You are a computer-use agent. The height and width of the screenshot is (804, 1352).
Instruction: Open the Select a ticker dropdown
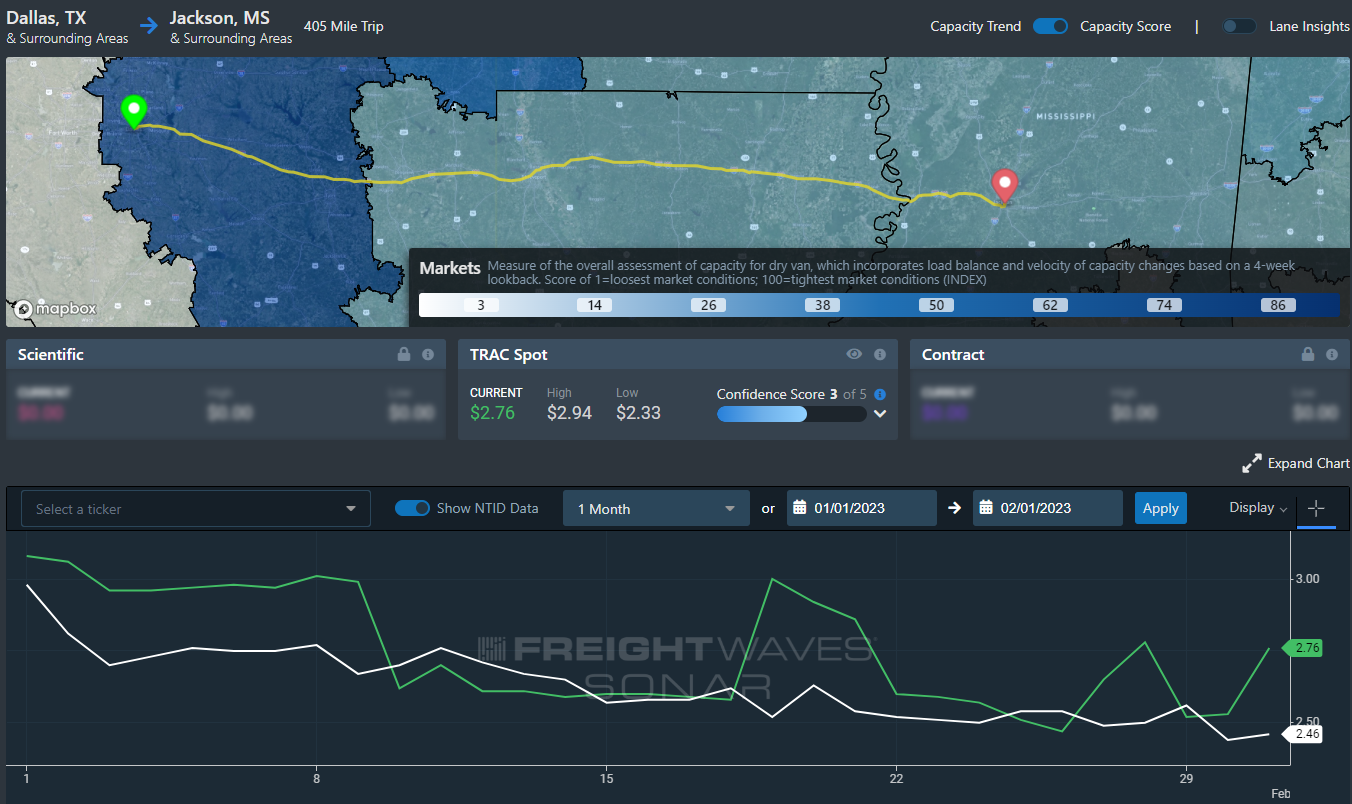196,509
